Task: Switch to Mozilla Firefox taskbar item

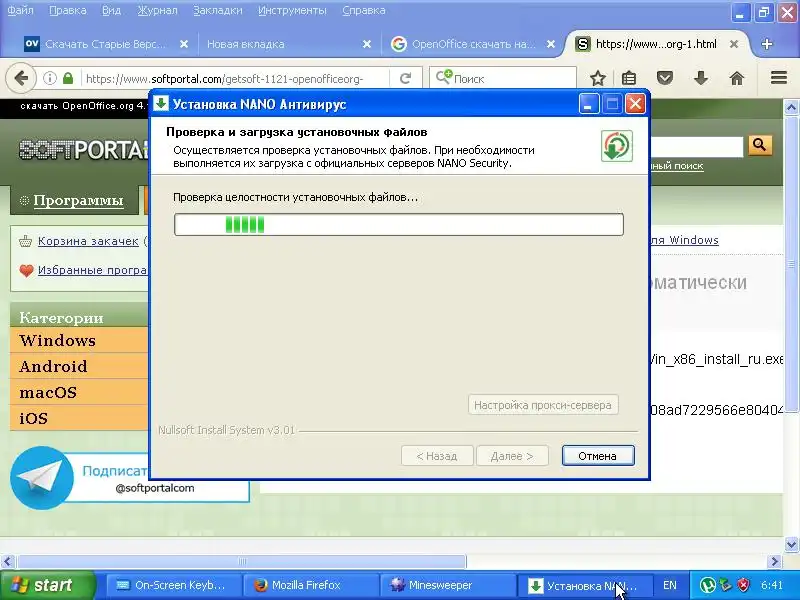Action: click(310, 585)
